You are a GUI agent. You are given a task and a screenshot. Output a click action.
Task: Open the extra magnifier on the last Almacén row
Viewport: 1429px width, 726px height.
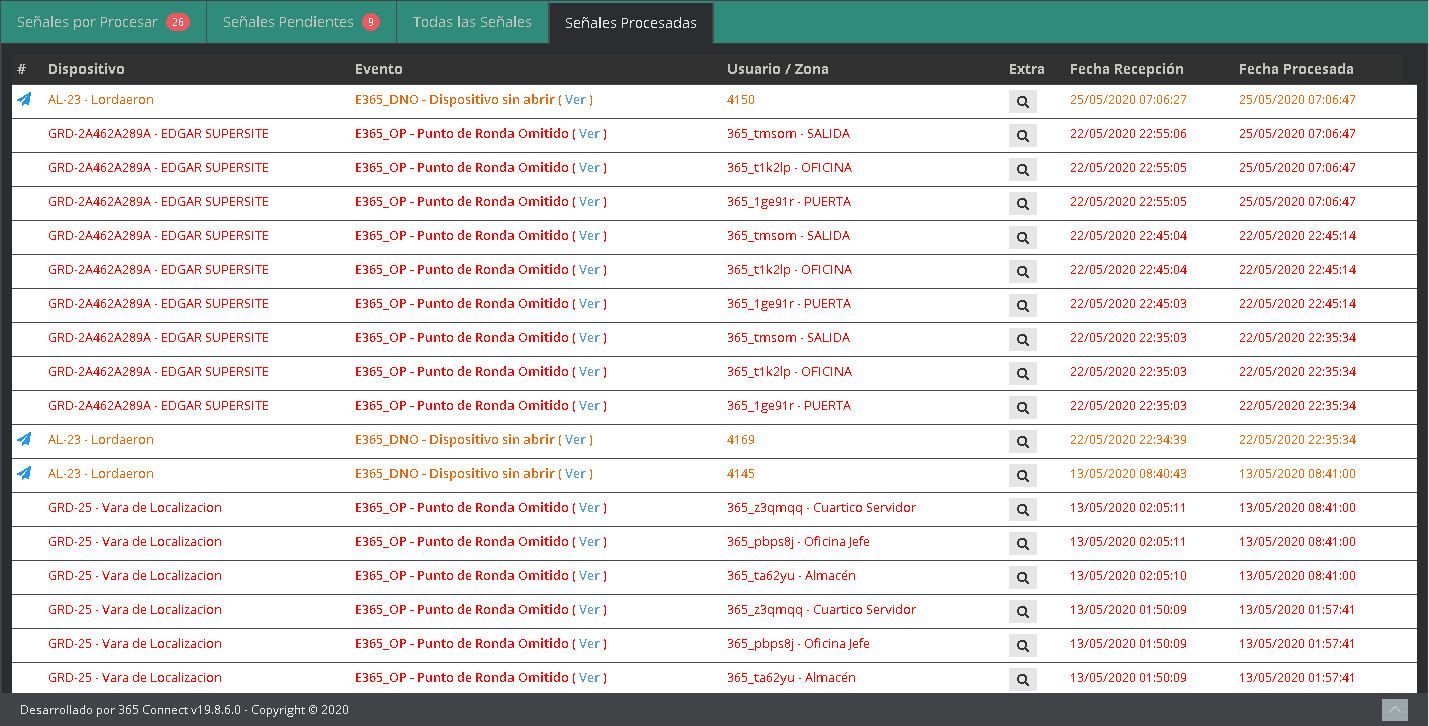(1022, 680)
